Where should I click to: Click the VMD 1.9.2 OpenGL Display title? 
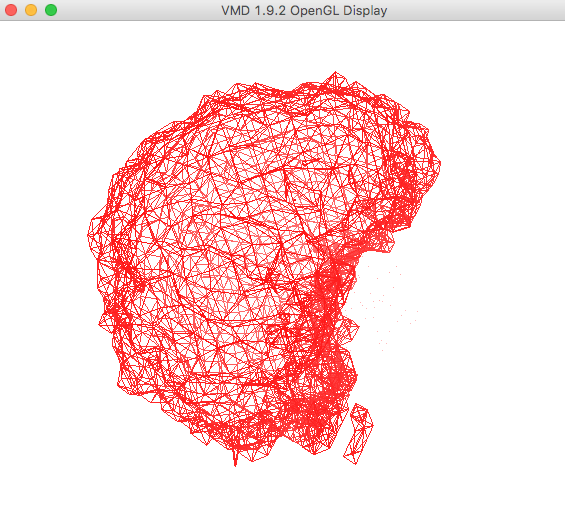pyautogui.click(x=304, y=10)
